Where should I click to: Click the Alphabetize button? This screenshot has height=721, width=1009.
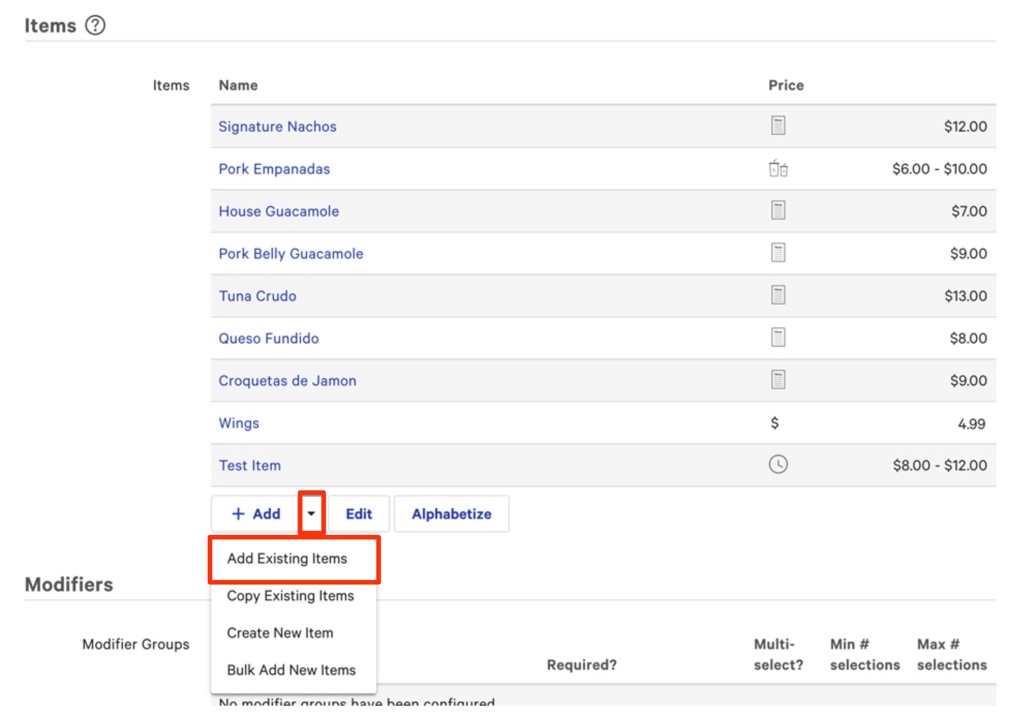tap(451, 514)
